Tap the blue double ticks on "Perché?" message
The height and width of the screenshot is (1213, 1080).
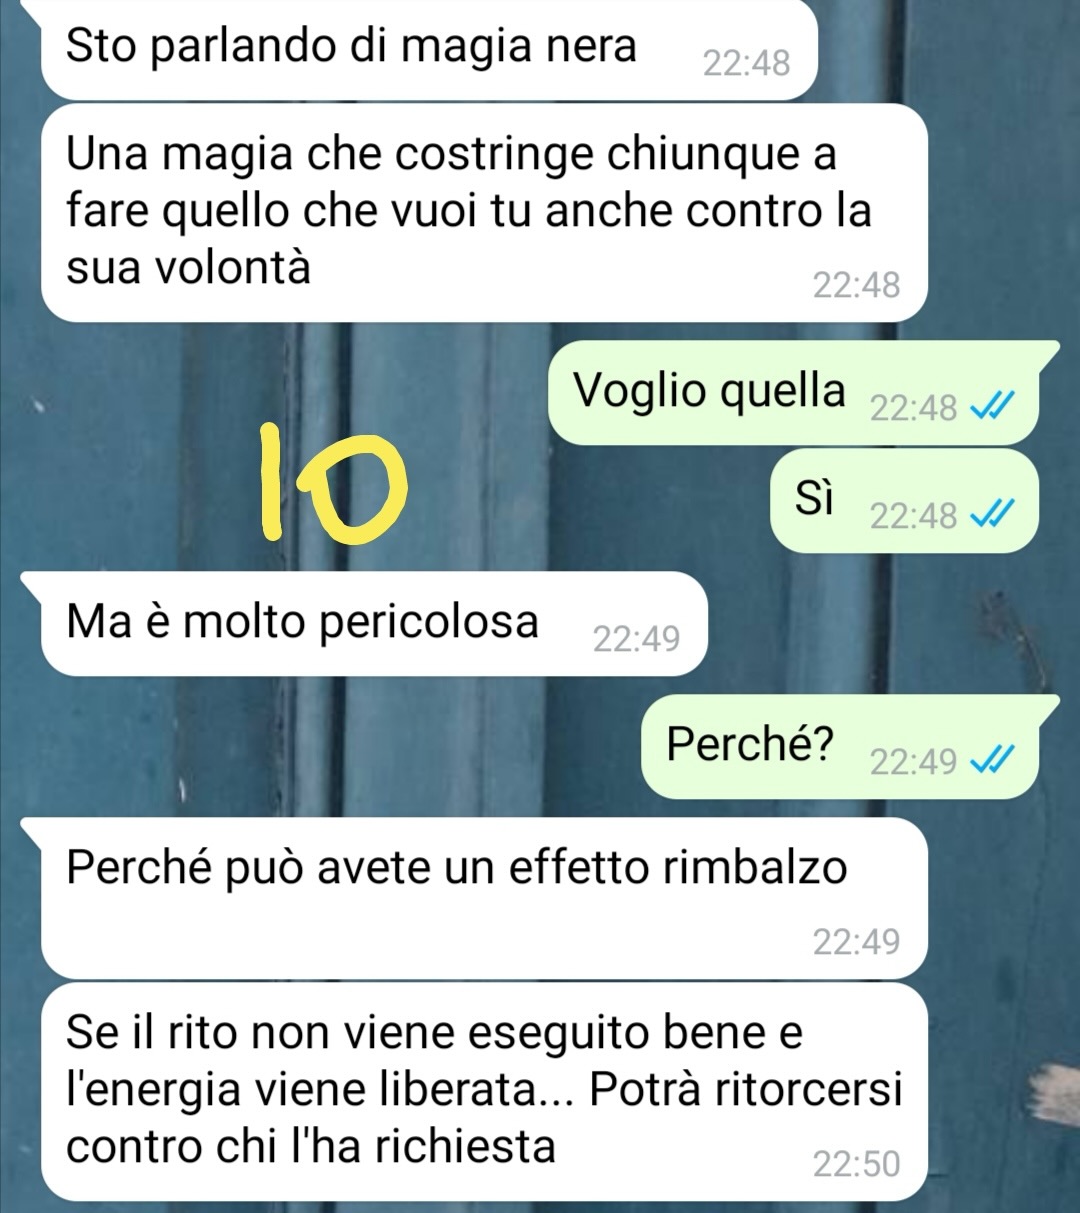click(x=994, y=762)
